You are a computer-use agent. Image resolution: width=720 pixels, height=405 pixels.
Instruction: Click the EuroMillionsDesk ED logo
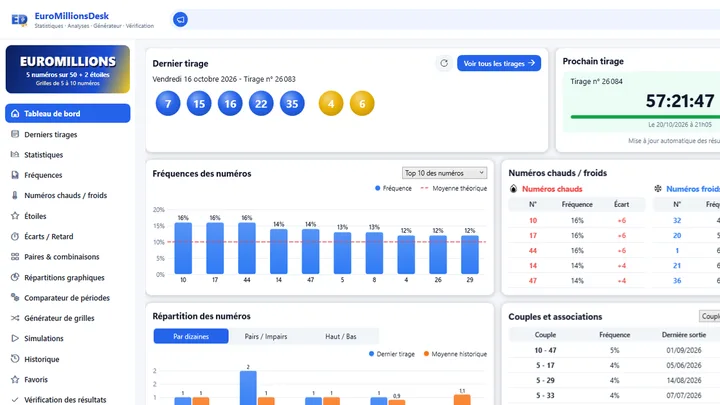coord(19,20)
